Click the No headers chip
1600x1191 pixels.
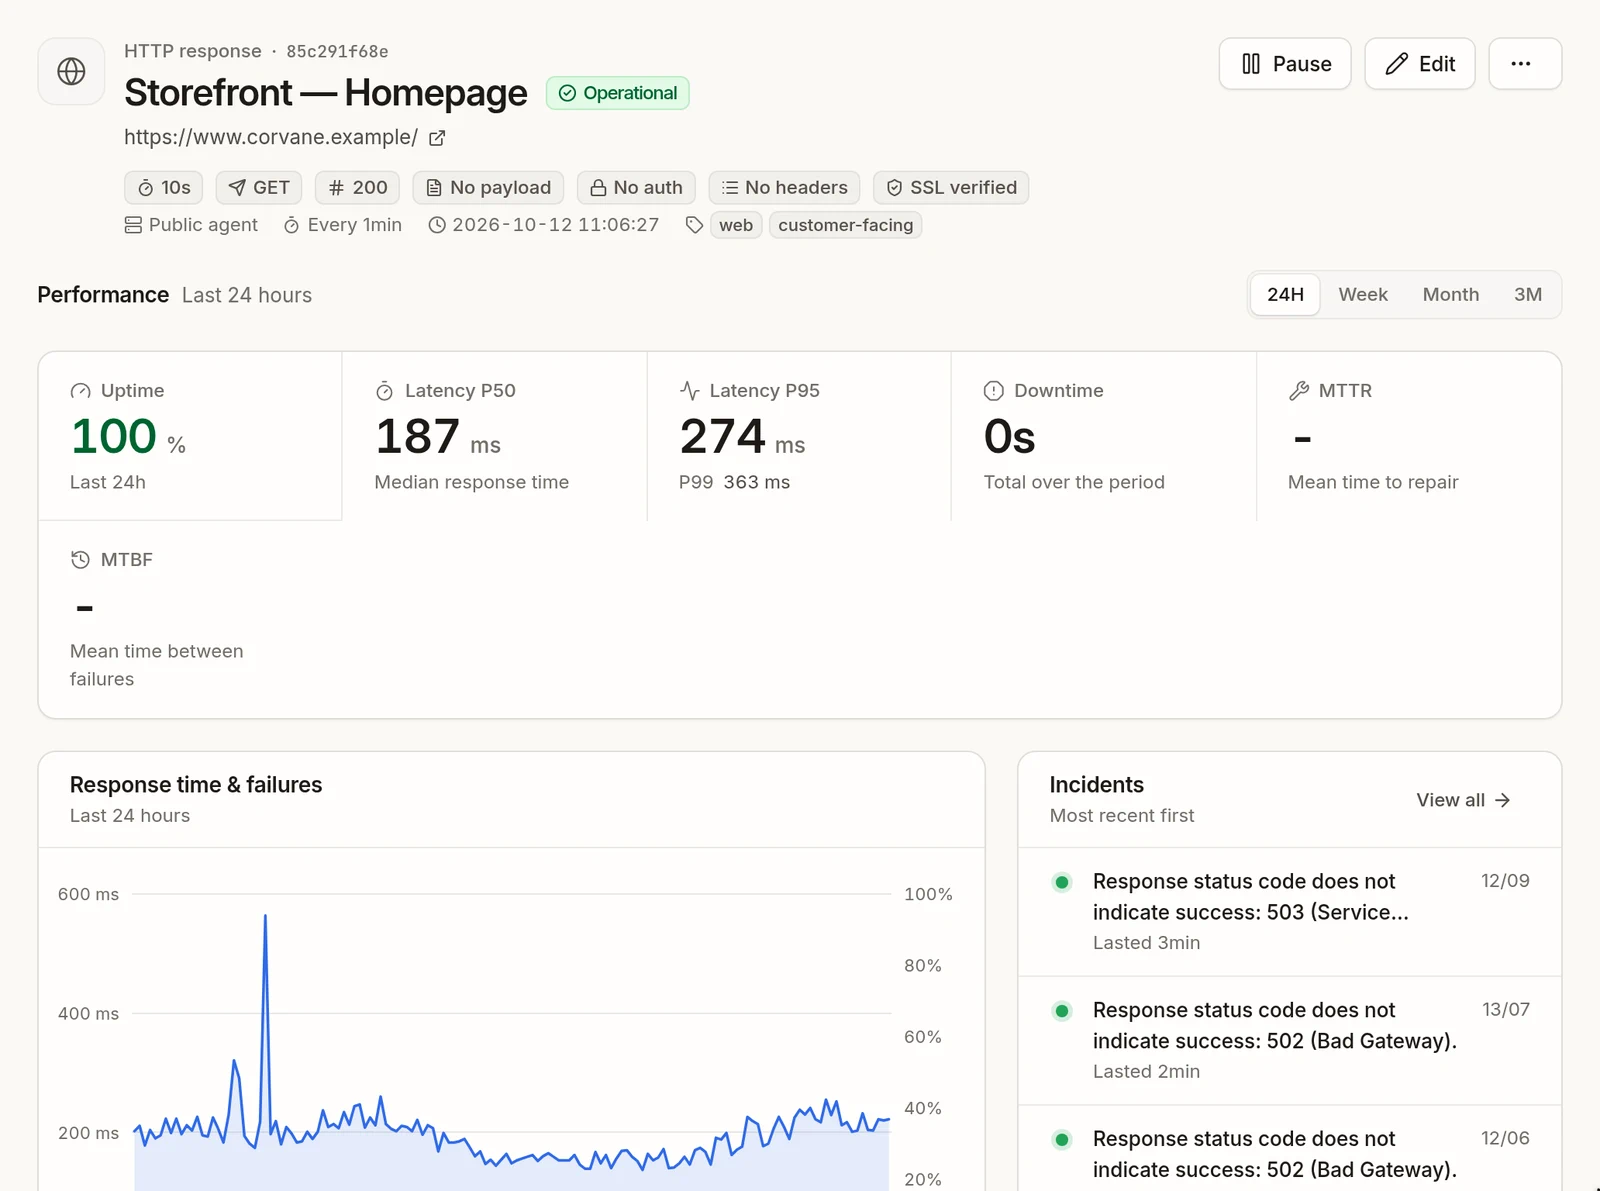784,188
